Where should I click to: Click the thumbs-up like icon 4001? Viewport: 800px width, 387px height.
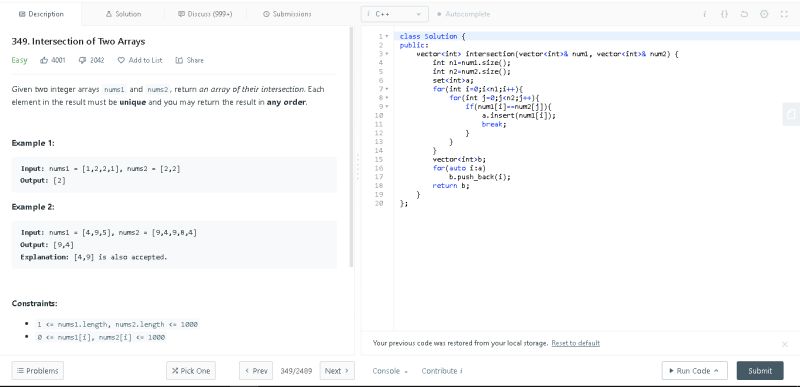pyautogui.click(x=44, y=60)
